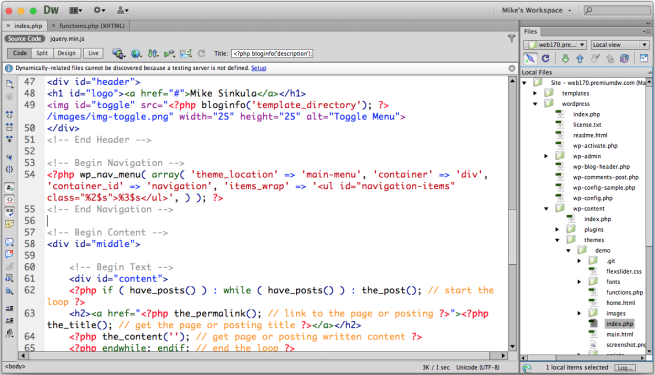The height and width of the screenshot is (375, 655).
Task: Collapse the themes folder
Action: tap(557, 240)
